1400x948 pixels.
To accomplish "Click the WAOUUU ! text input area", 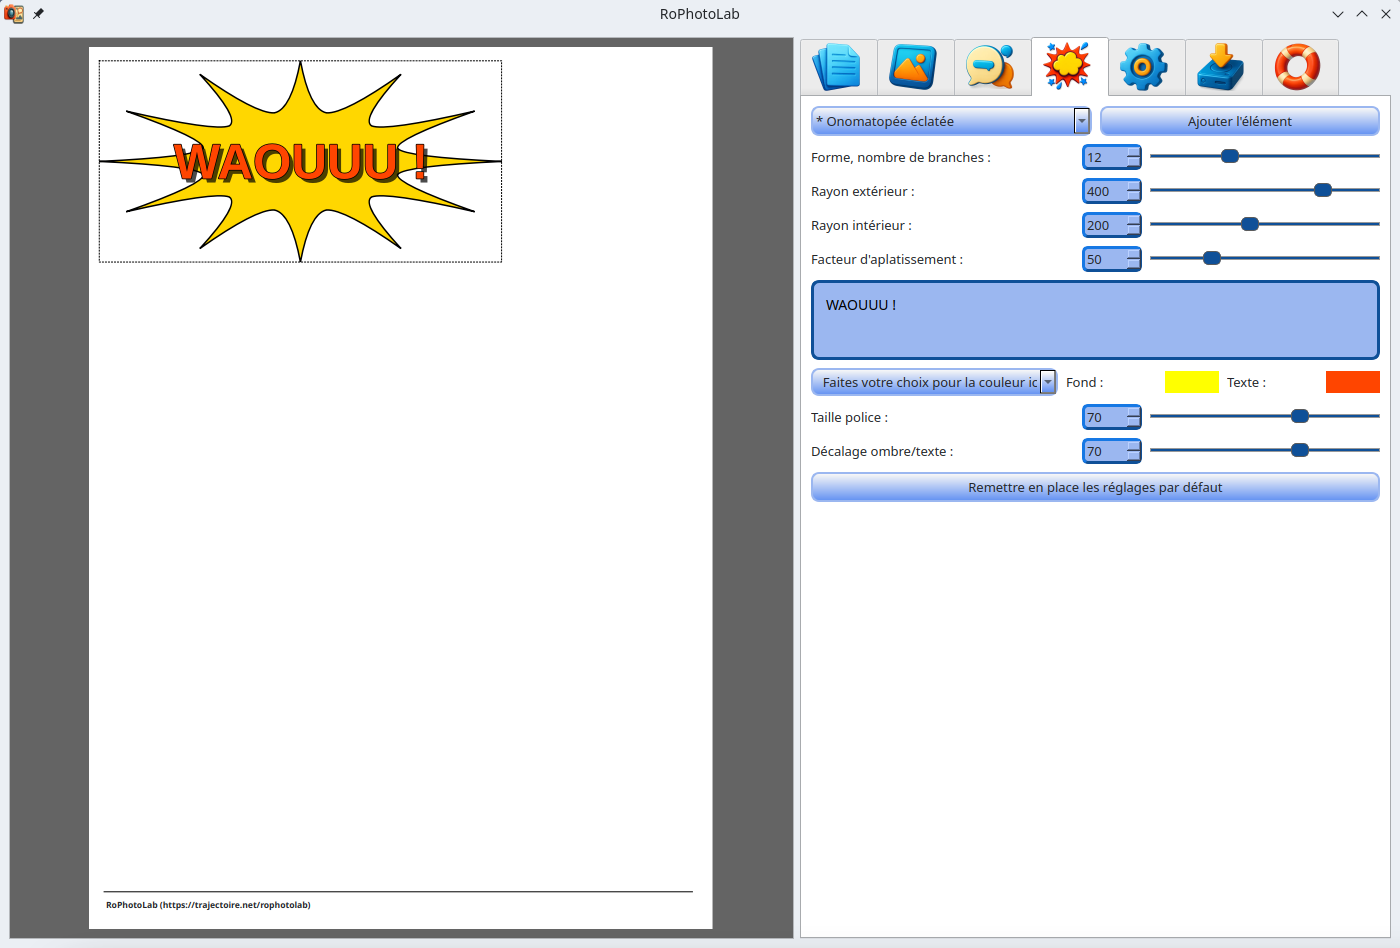I will coord(1095,320).
